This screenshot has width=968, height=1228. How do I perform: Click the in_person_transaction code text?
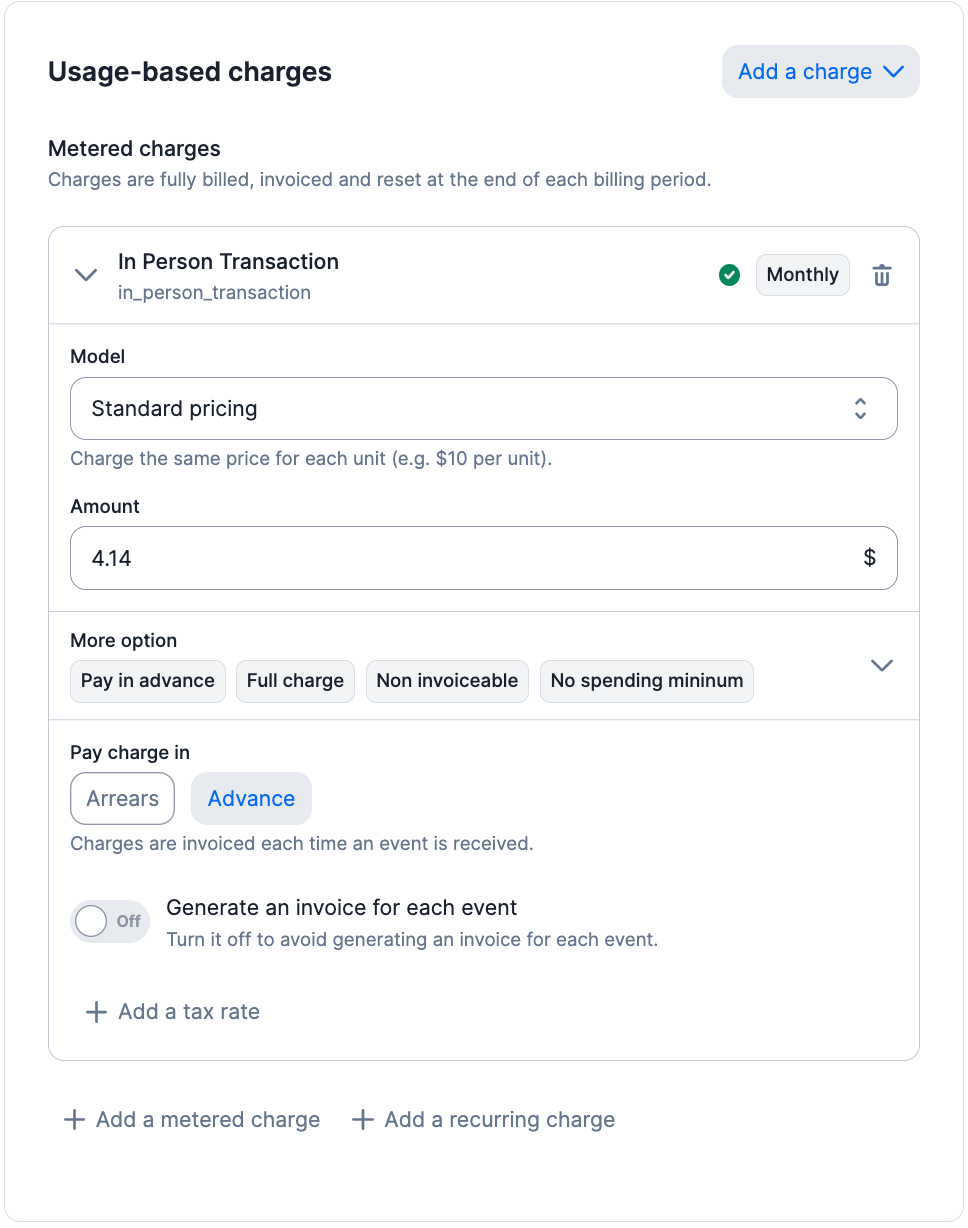coord(214,293)
